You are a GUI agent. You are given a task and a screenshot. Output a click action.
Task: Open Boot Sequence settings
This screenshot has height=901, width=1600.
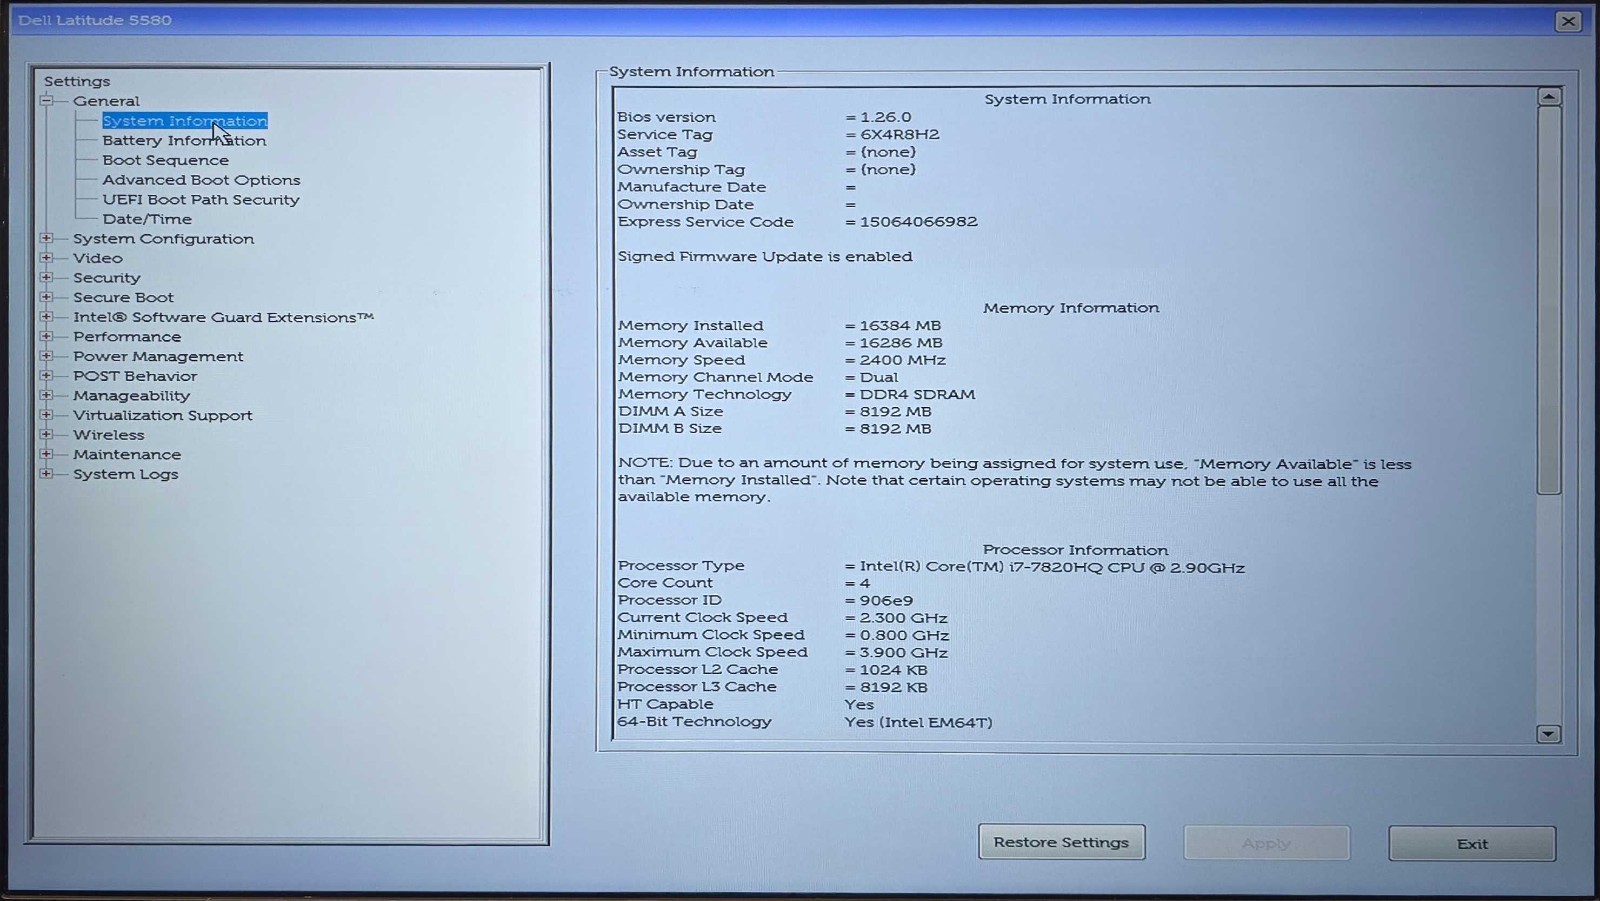click(x=165, y=160)
